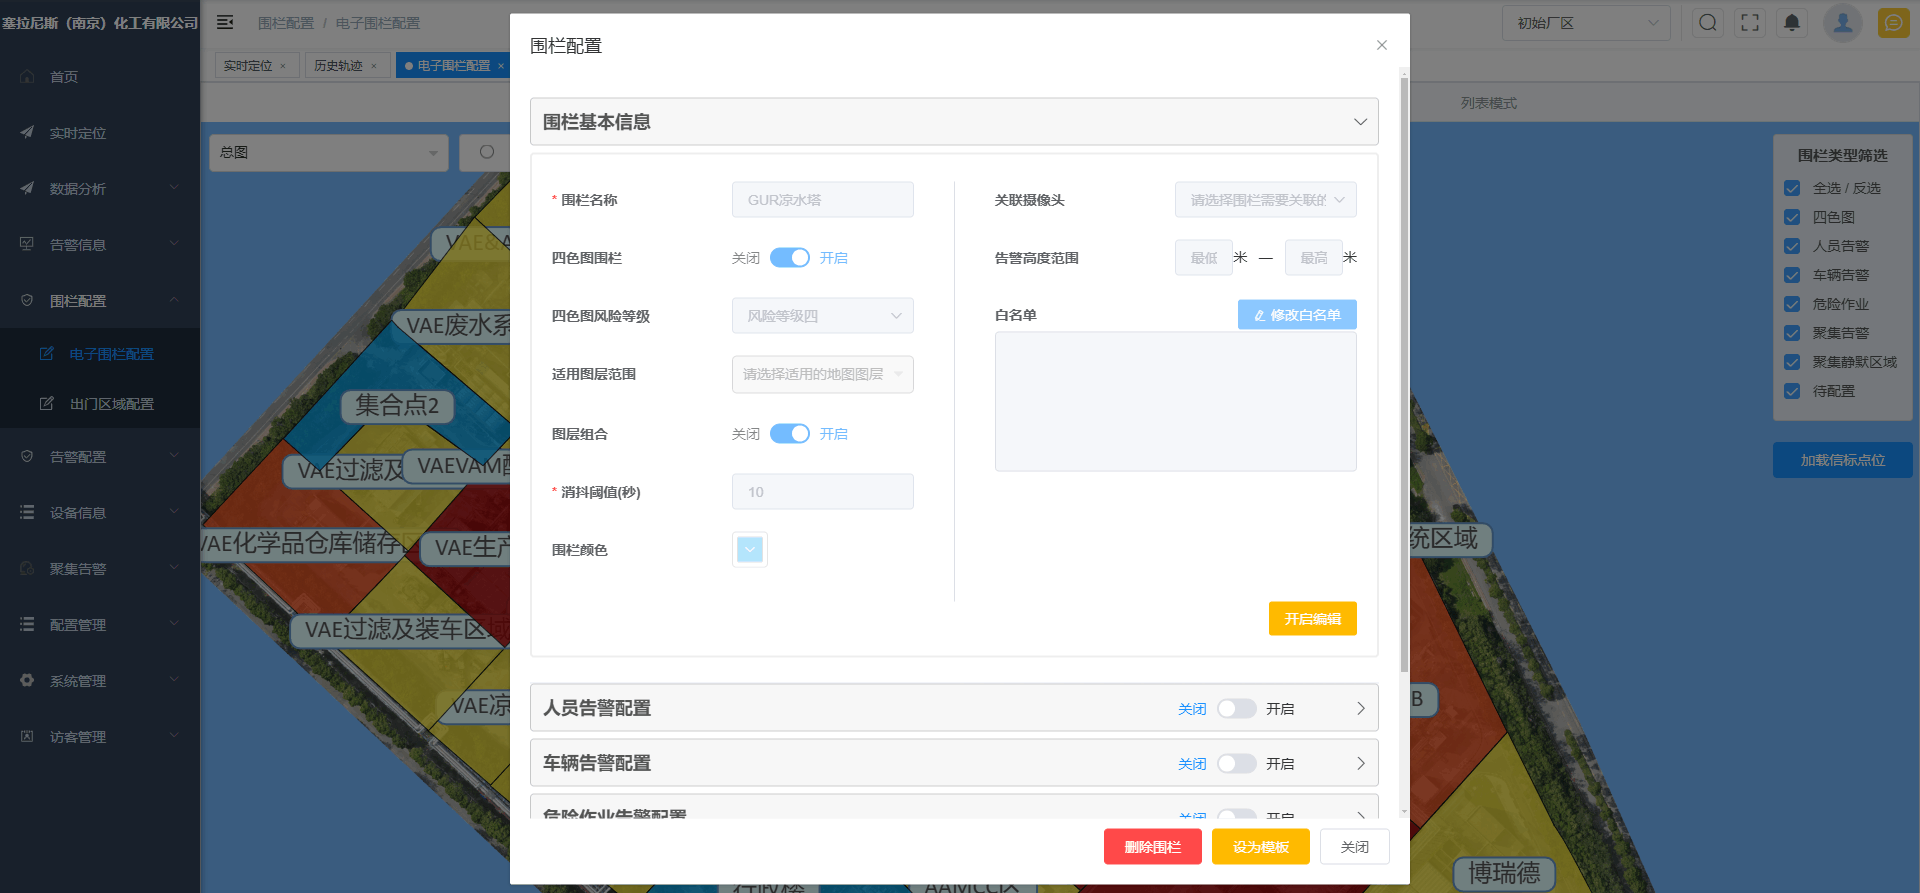Open the 围栏颜色 color picker swatch
The image size is (1920, 893).
click(750, 549)
